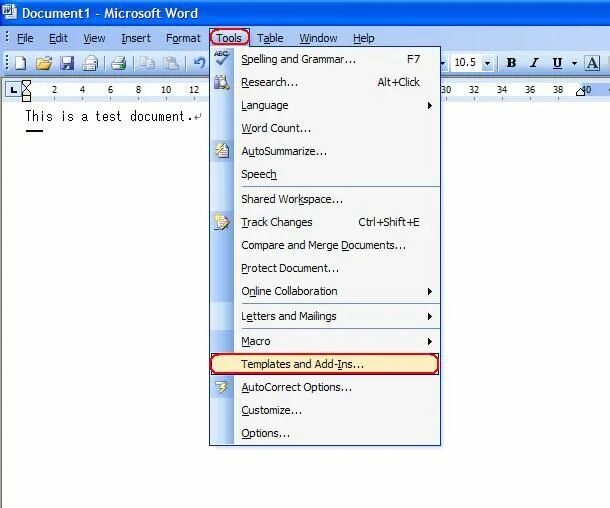Select Options at bottom of Tools menu
Viewport: 610px width, 508px height.
point(325,433)
